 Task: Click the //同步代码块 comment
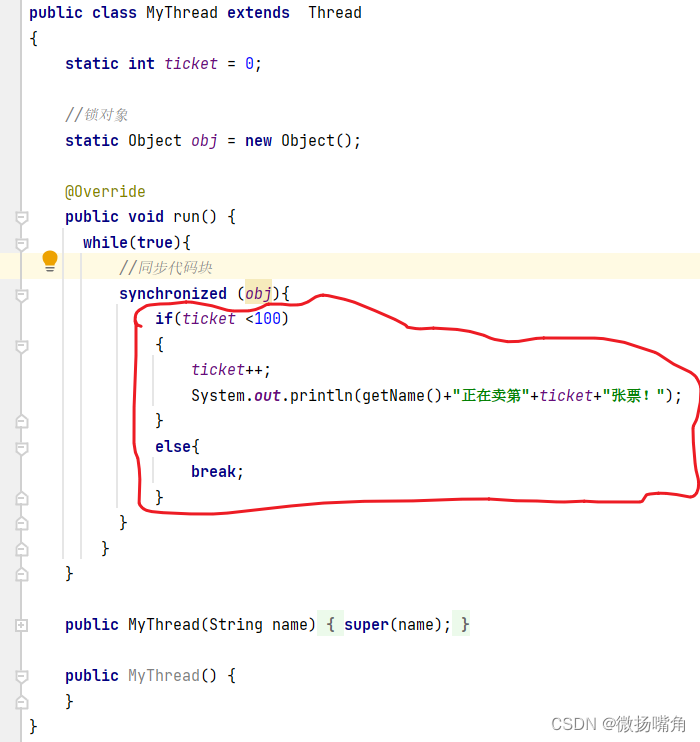(165, 268)
